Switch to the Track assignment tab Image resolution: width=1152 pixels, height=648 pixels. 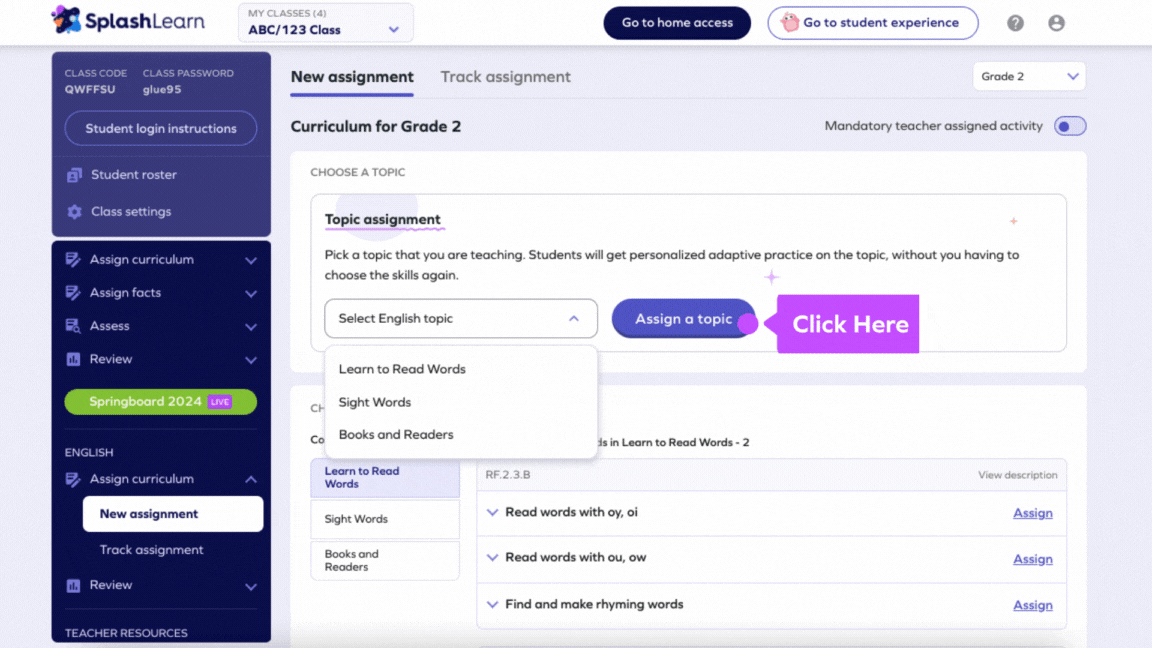(x=505, y=77)
